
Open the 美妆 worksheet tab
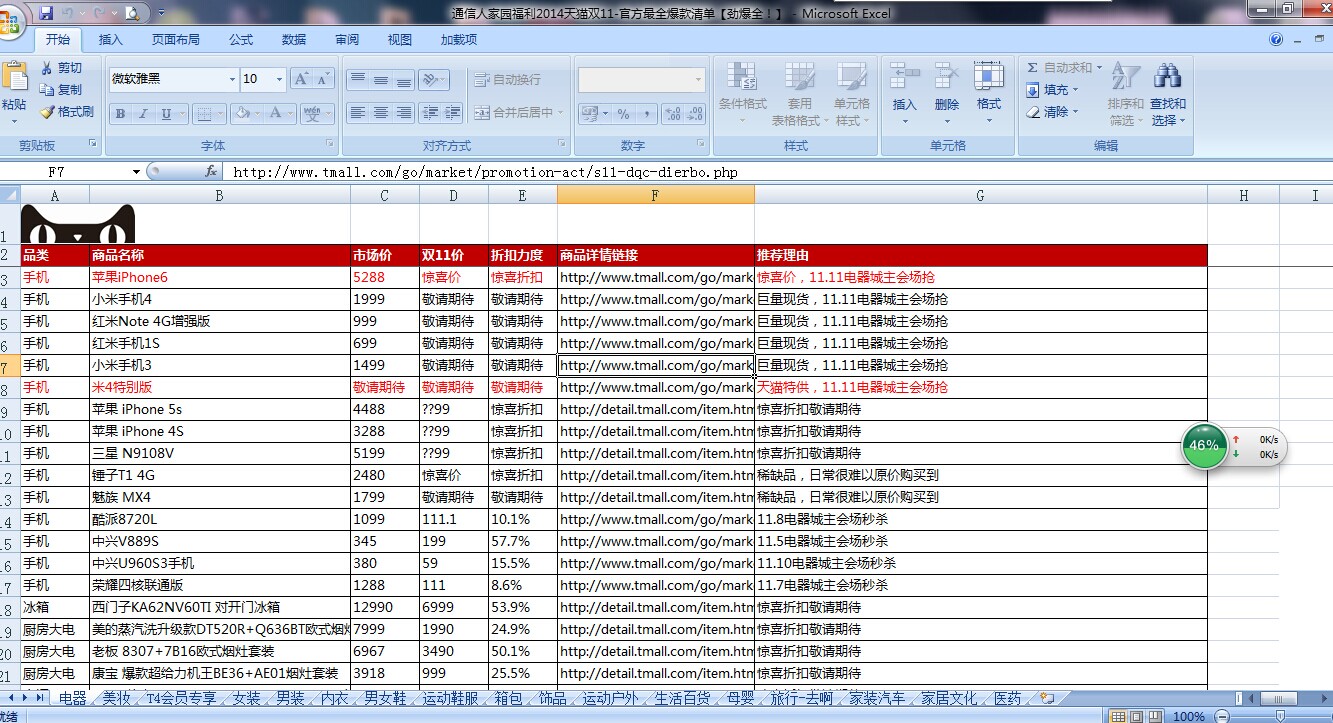click(x=117, y=698)
